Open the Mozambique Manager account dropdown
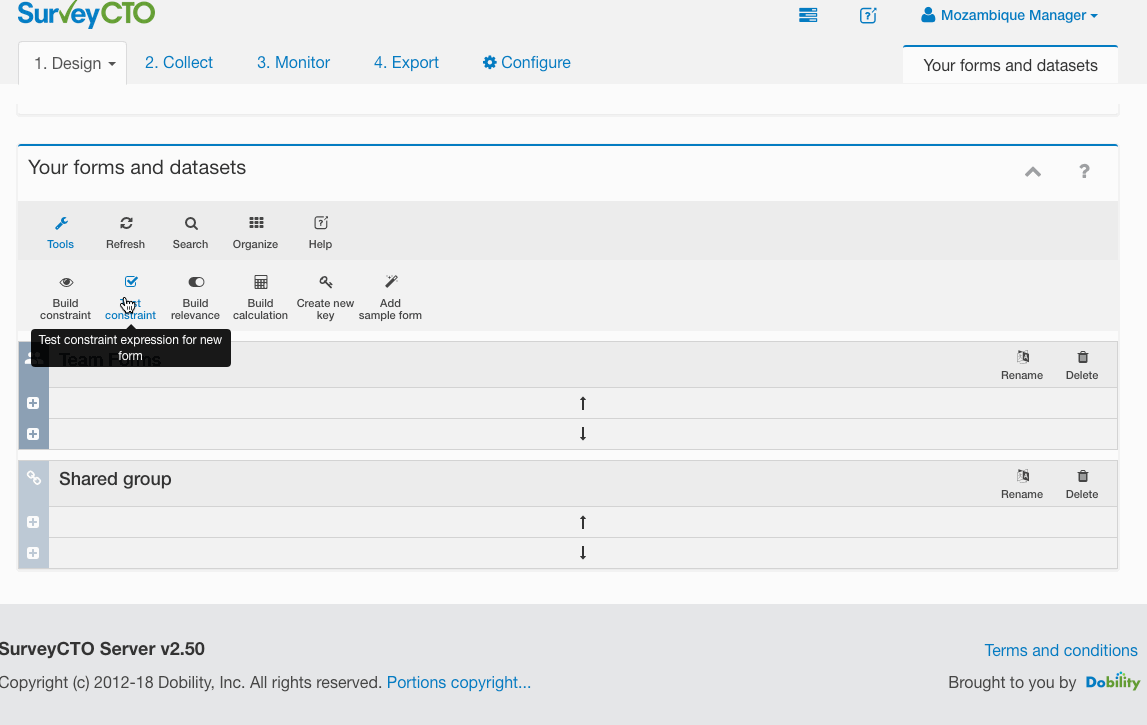Viewport: 1147px width, 725px height. (x=1009, y=15)
